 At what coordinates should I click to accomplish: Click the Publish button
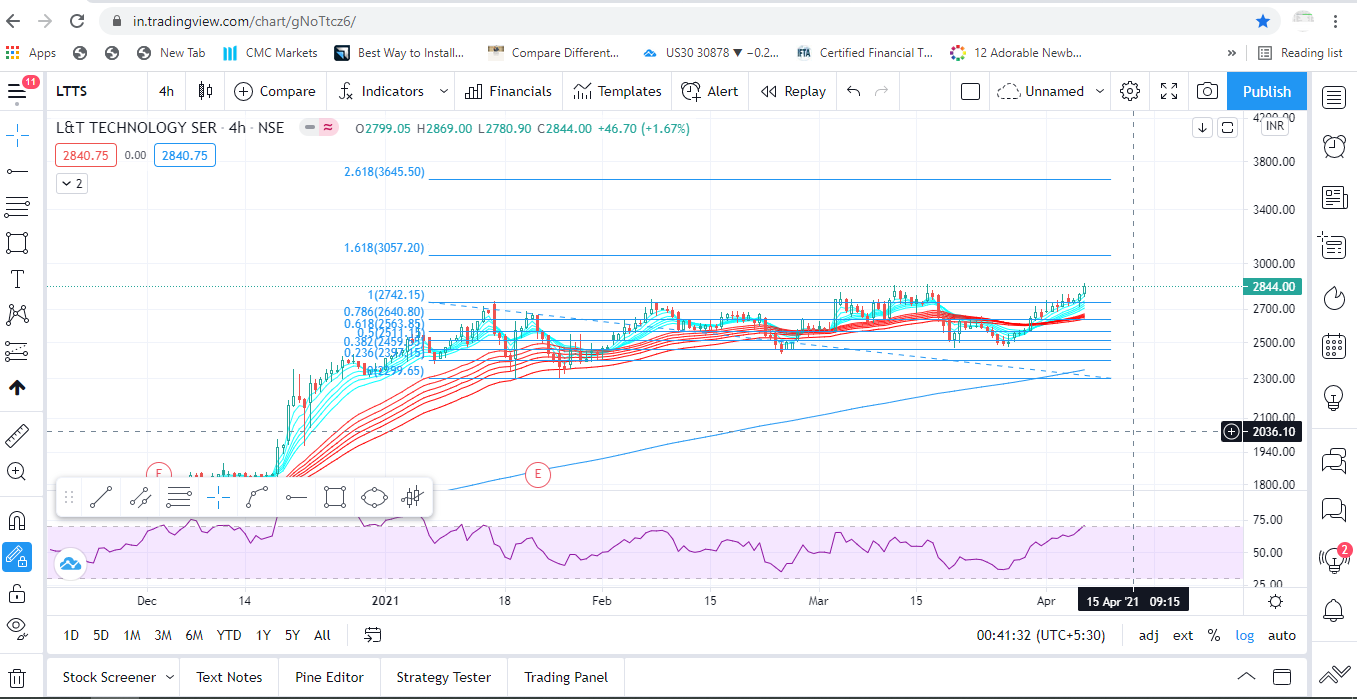click(x=1267, y=91)
